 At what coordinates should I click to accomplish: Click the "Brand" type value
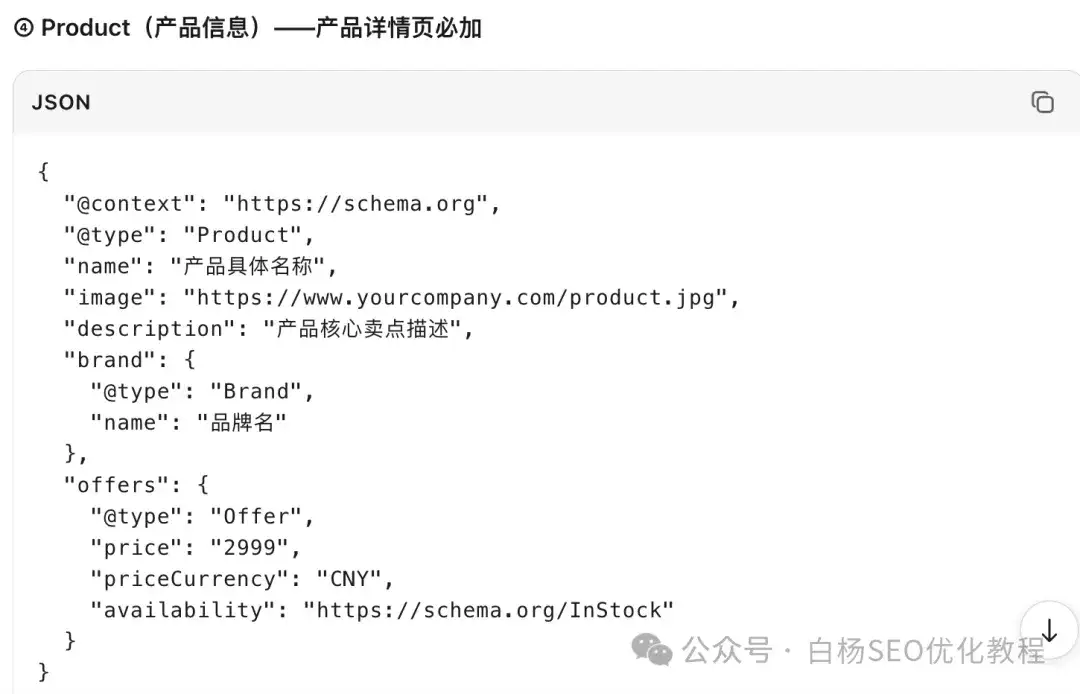(x=256, y=391)
